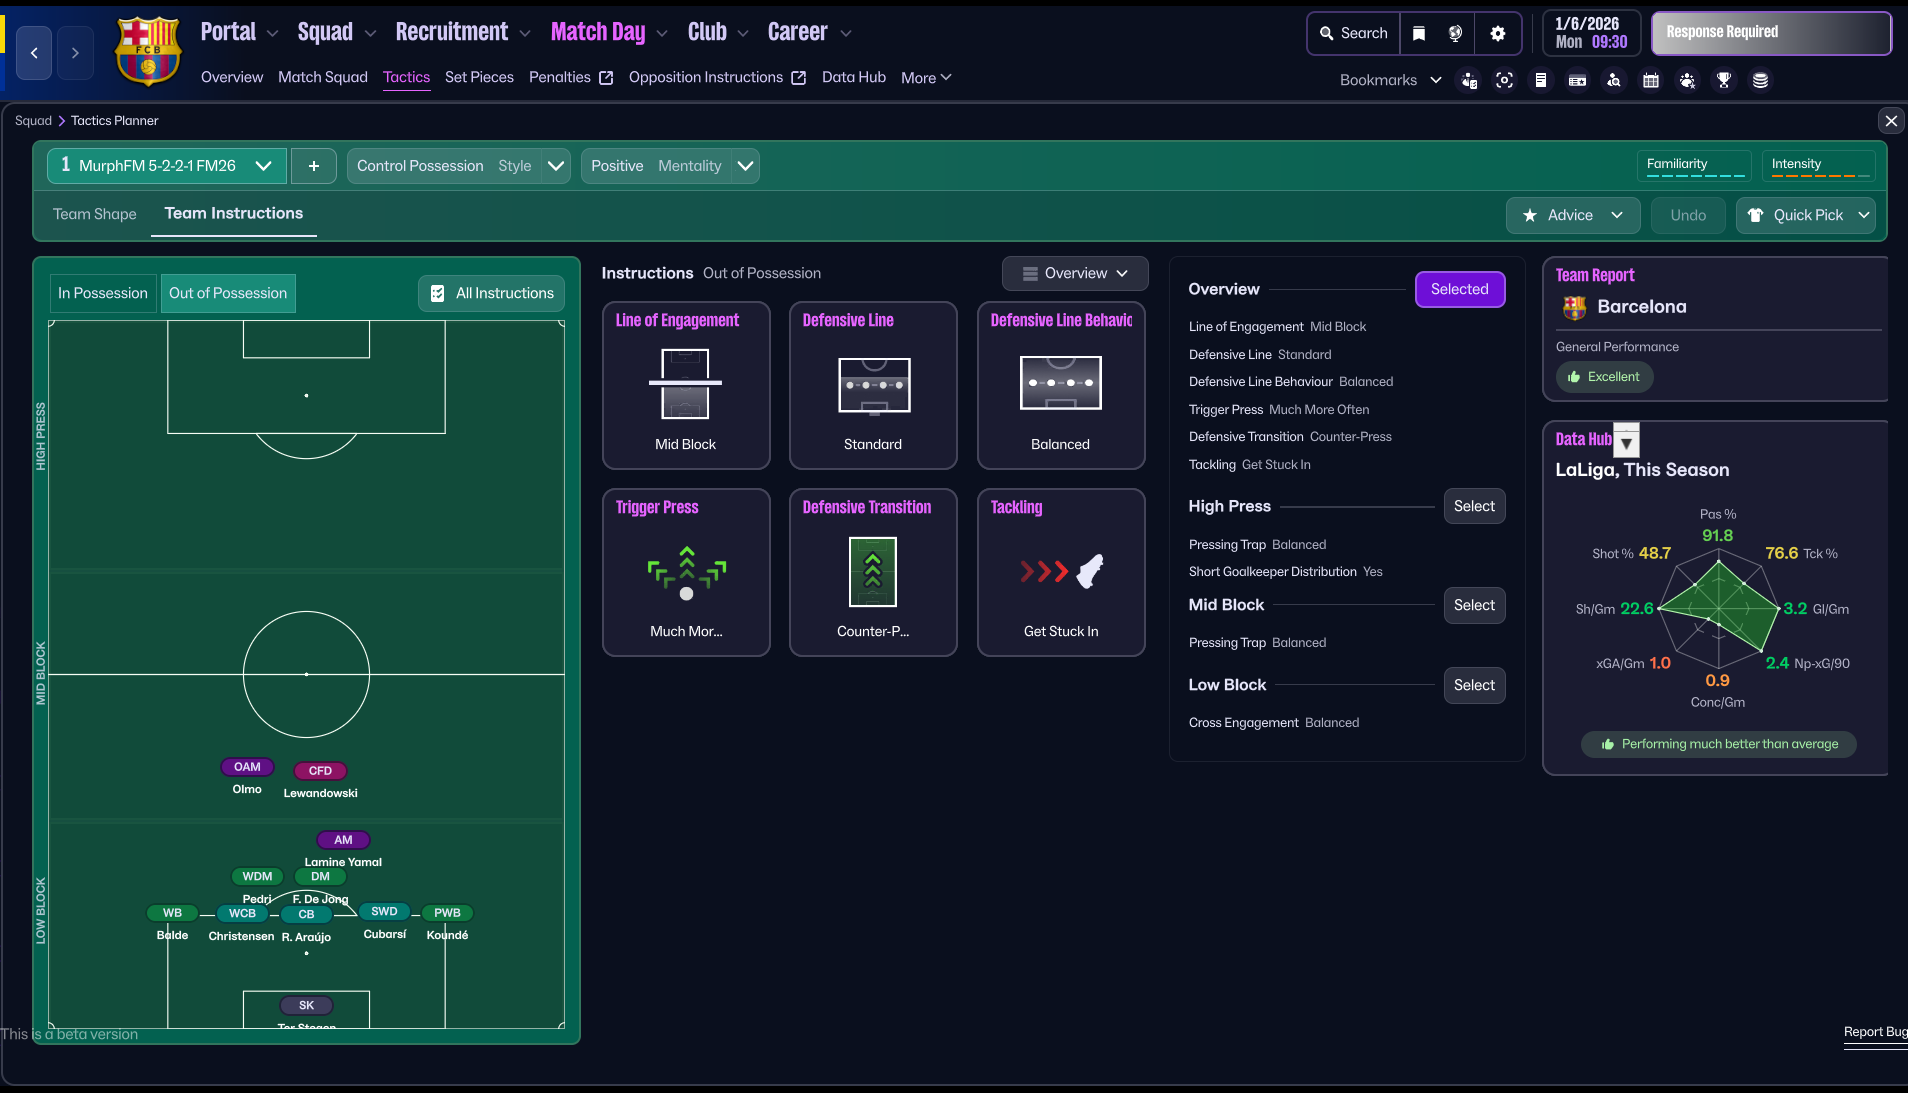This screenshot has width=1908, height=1093.
Task: Open settings via the gear icon
Action: pos(1497,33)
